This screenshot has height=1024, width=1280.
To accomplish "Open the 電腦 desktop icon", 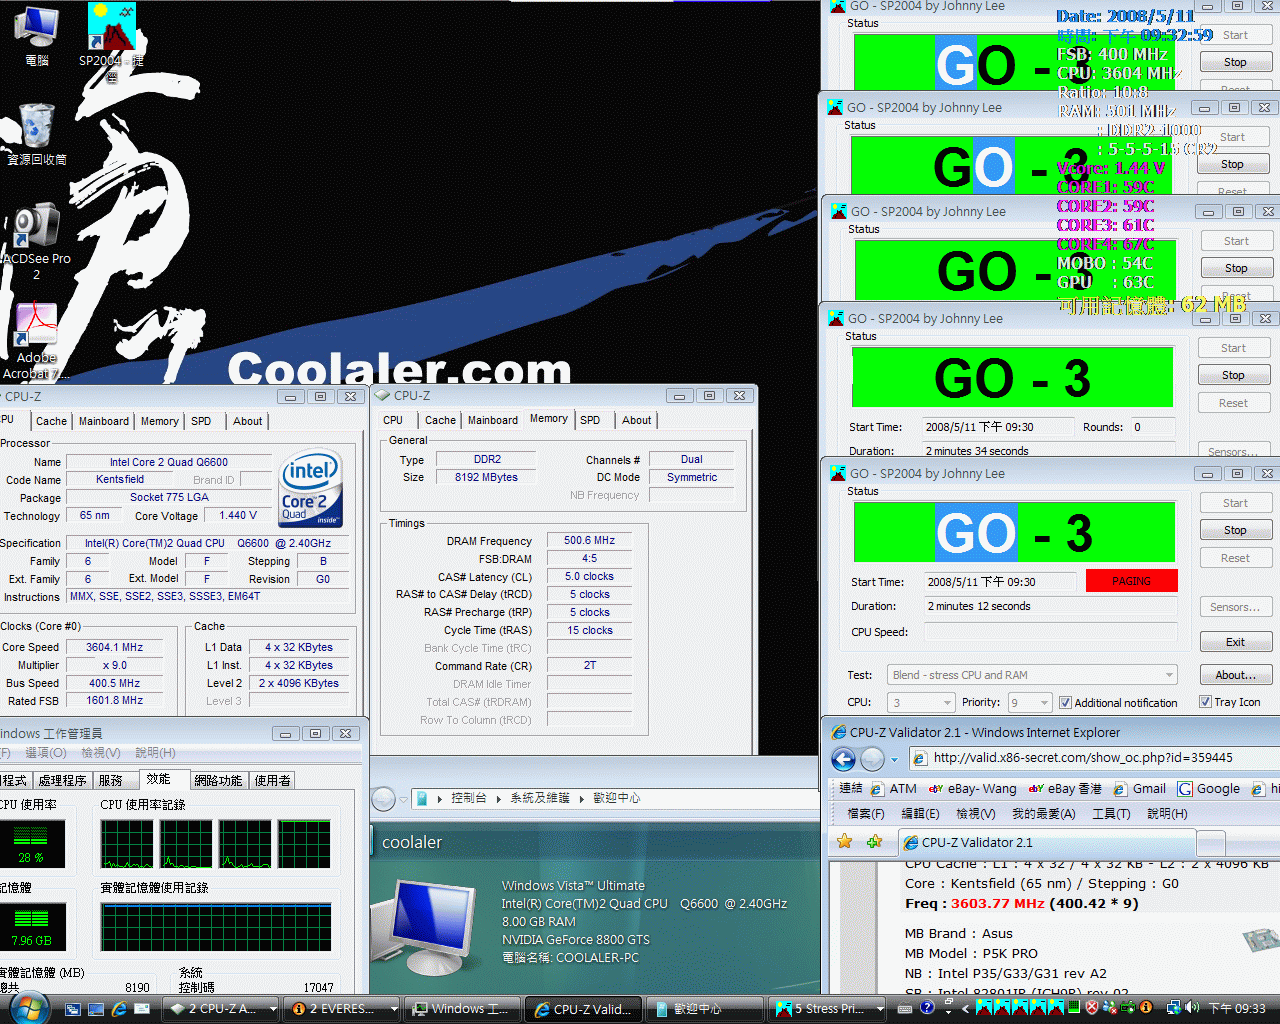I will [x=37, y=35].
